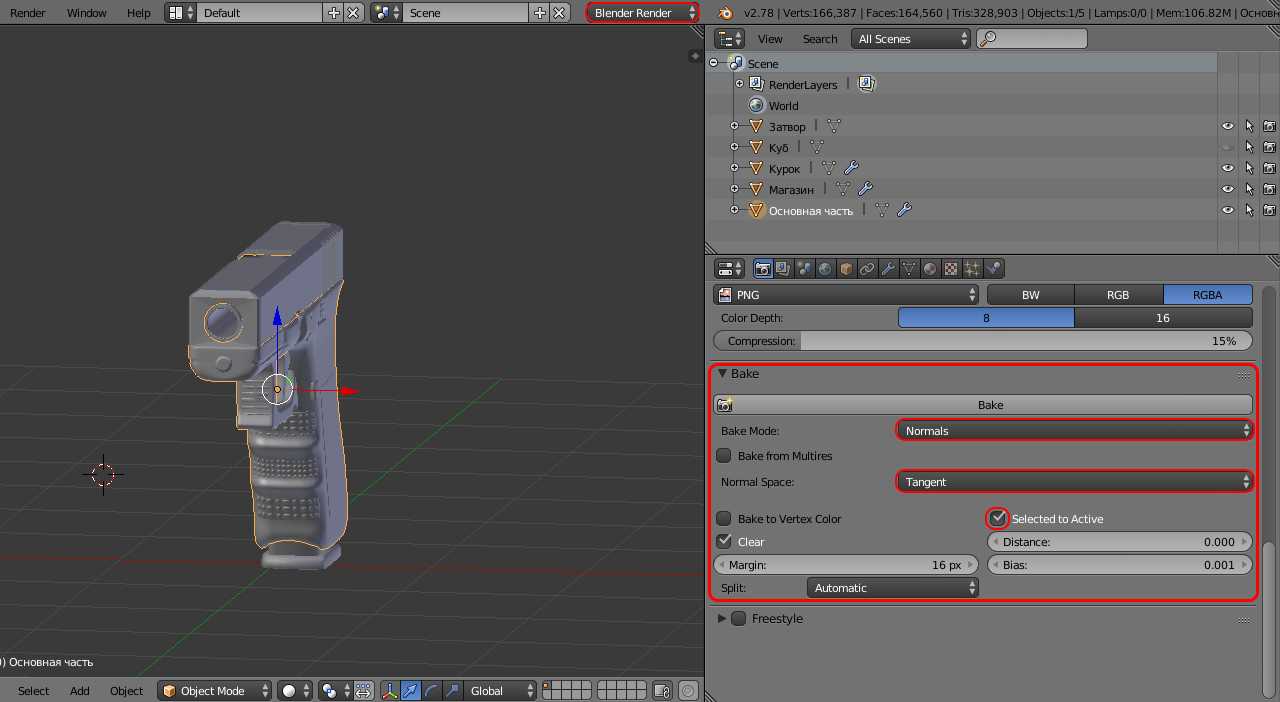Image resolution: width=1280 pixels, height=702 pixels.
Task: Open the Texture properties tab (checker icon)
Action: coord(951,269)
